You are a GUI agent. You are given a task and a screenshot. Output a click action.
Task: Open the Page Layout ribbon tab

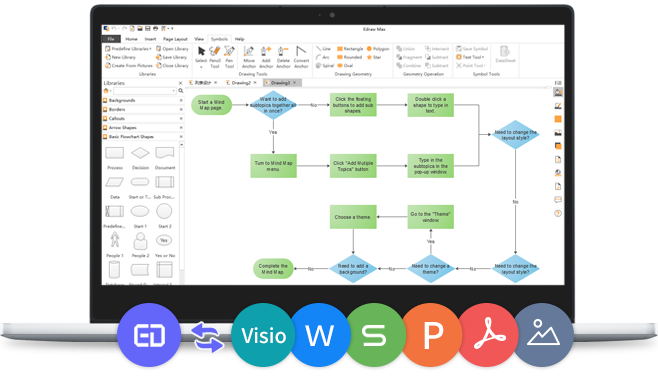(175, 39)
